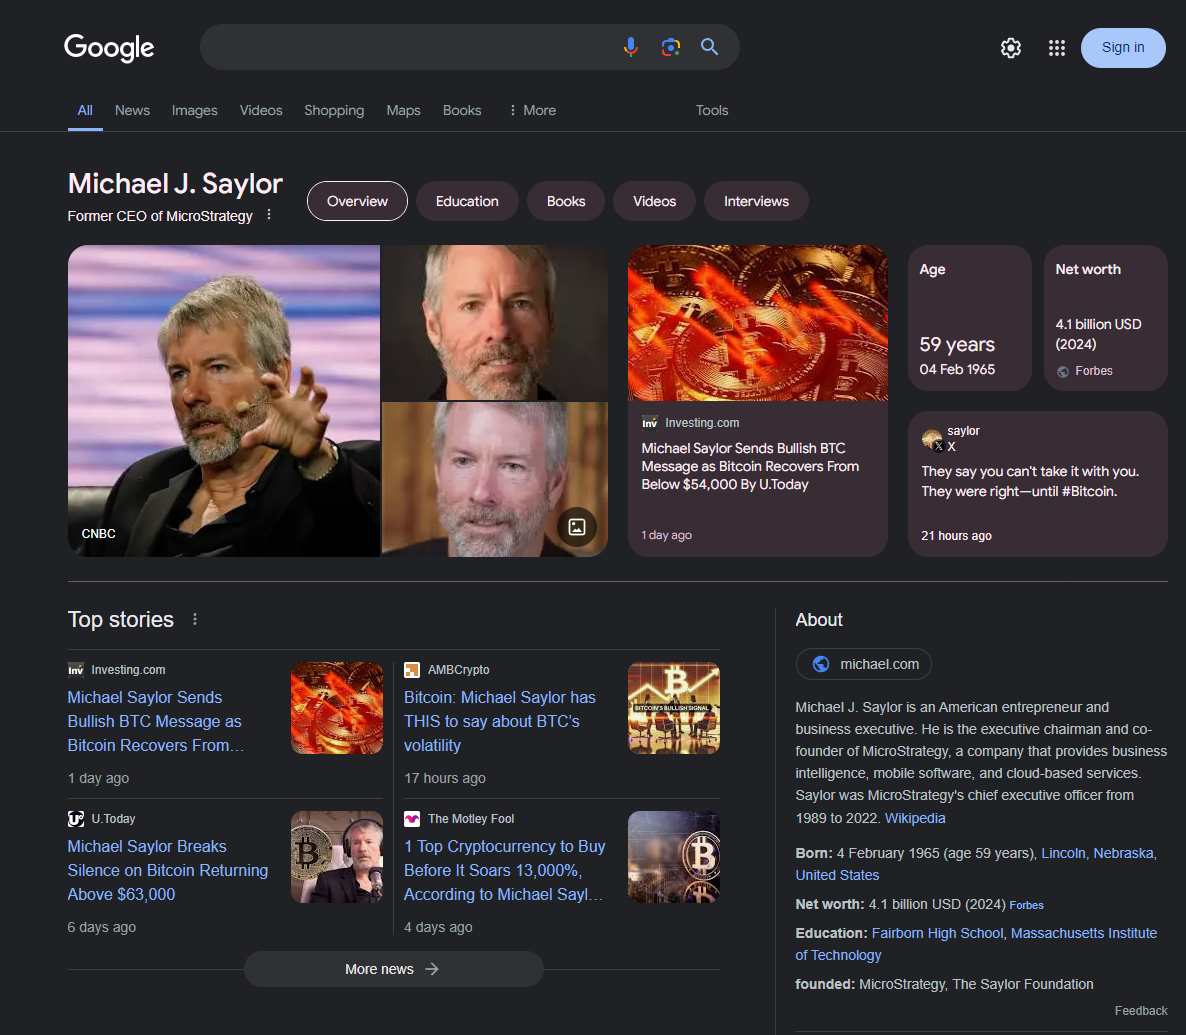
Task: Select the Interviews chip
Action: pyautogui.click(x=756, y=201)
